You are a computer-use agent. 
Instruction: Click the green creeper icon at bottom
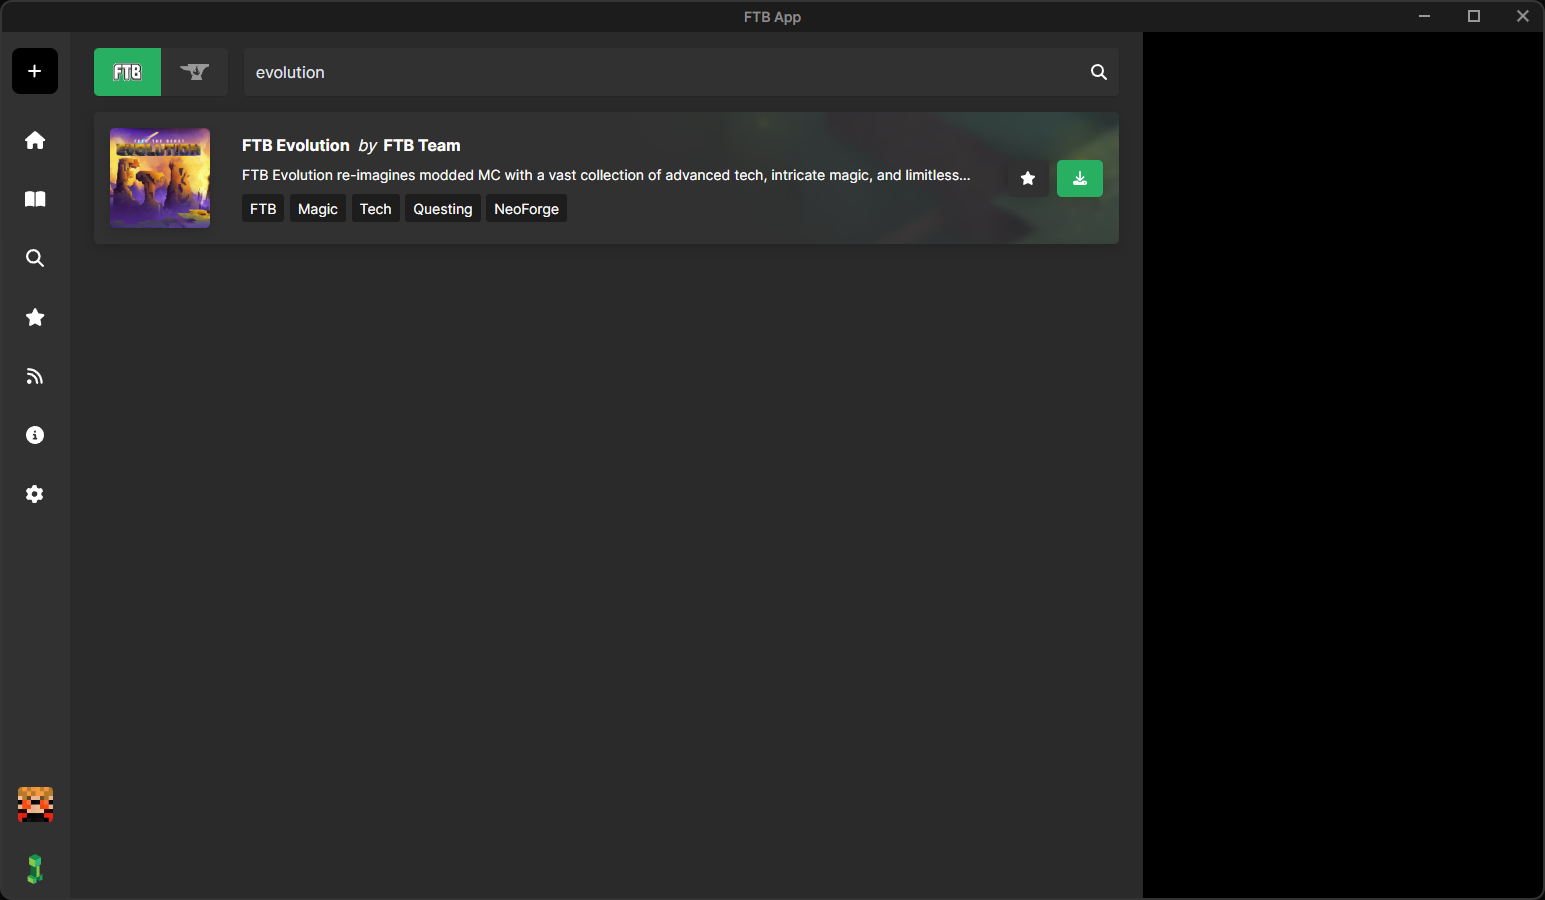35,868
